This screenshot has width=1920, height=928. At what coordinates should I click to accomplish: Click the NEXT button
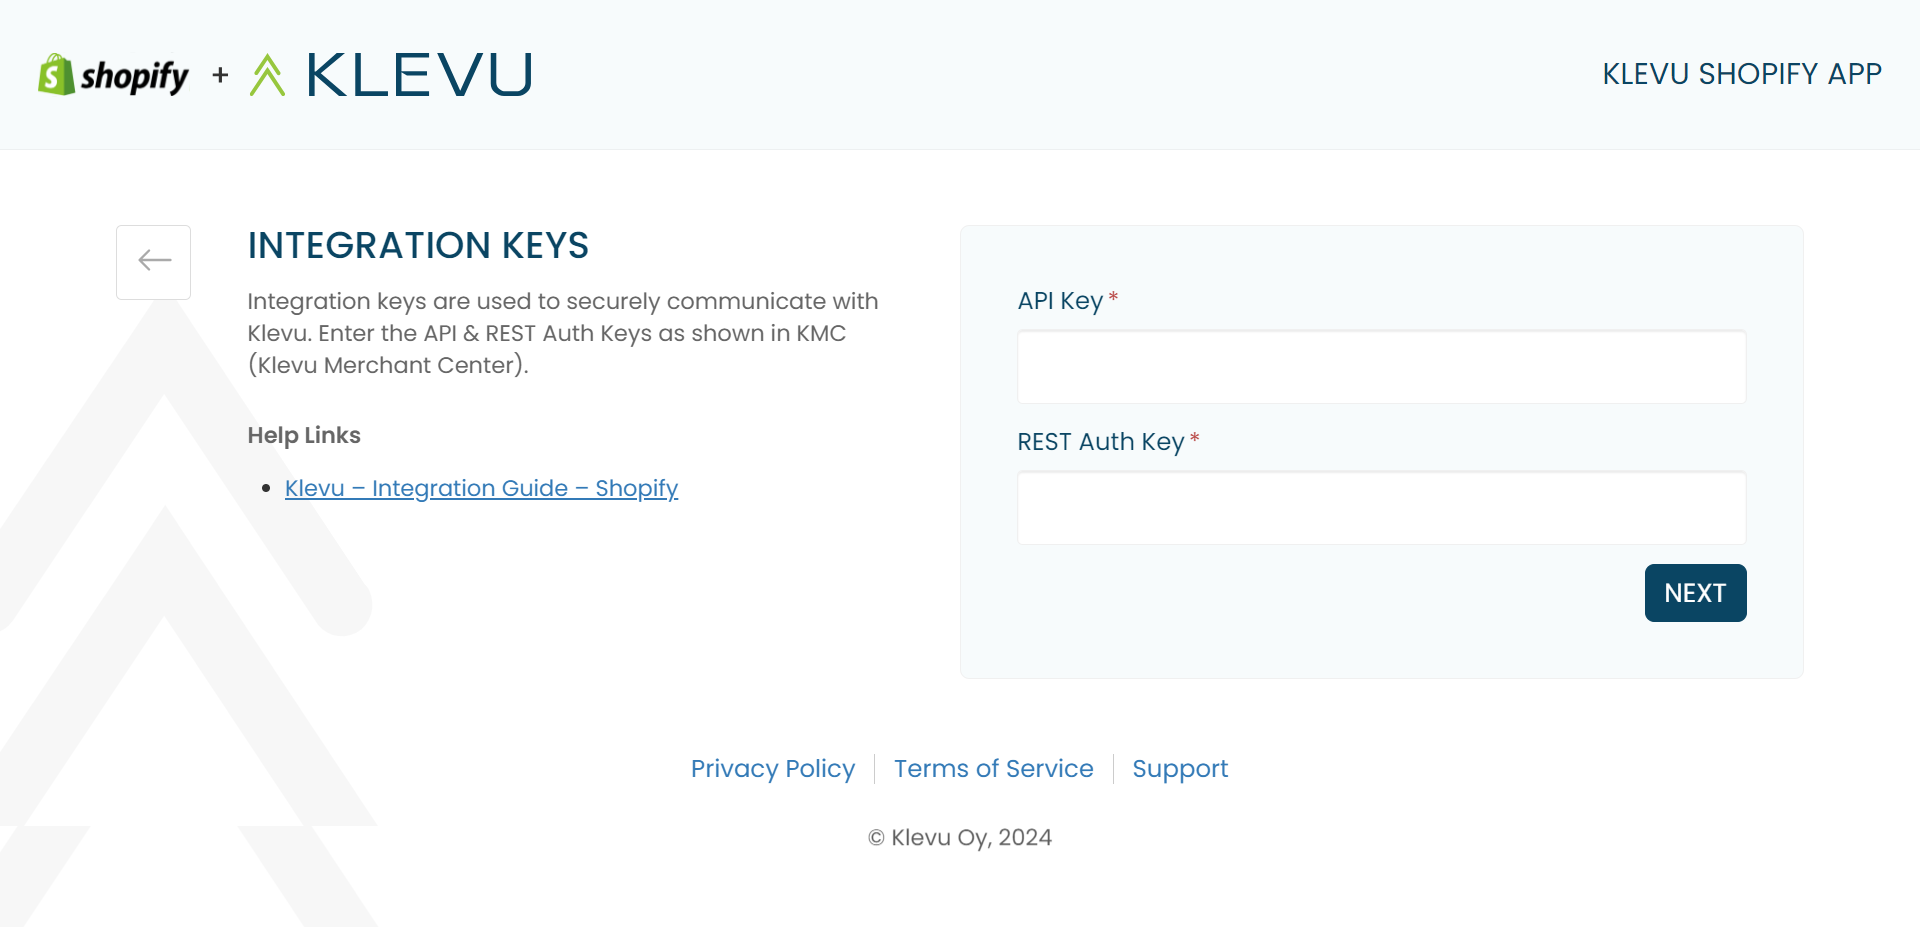click(x=1695, y=593)
